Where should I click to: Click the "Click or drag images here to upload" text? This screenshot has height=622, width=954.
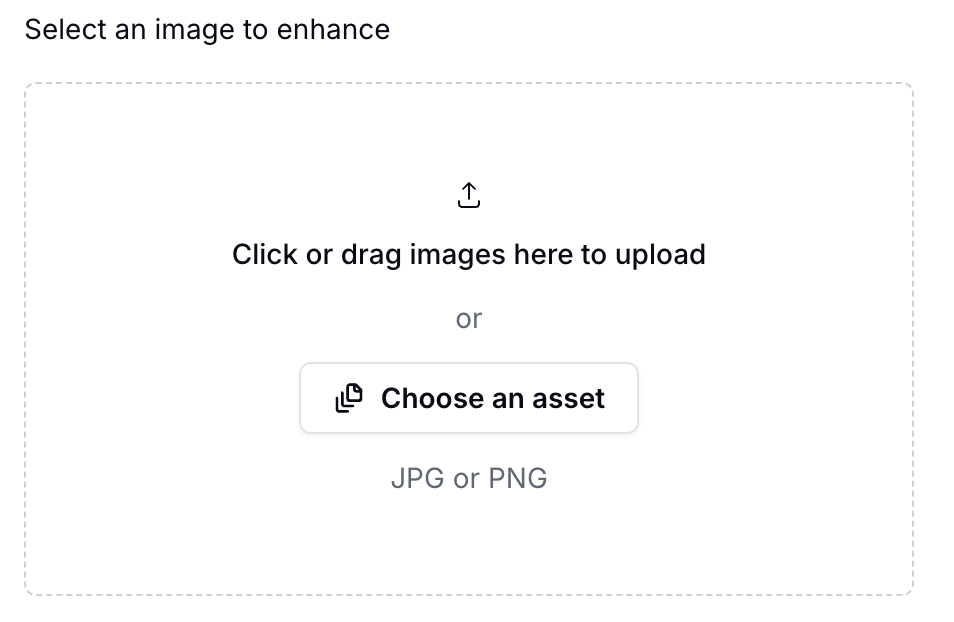pyautogui.click(x=469, y=254)
